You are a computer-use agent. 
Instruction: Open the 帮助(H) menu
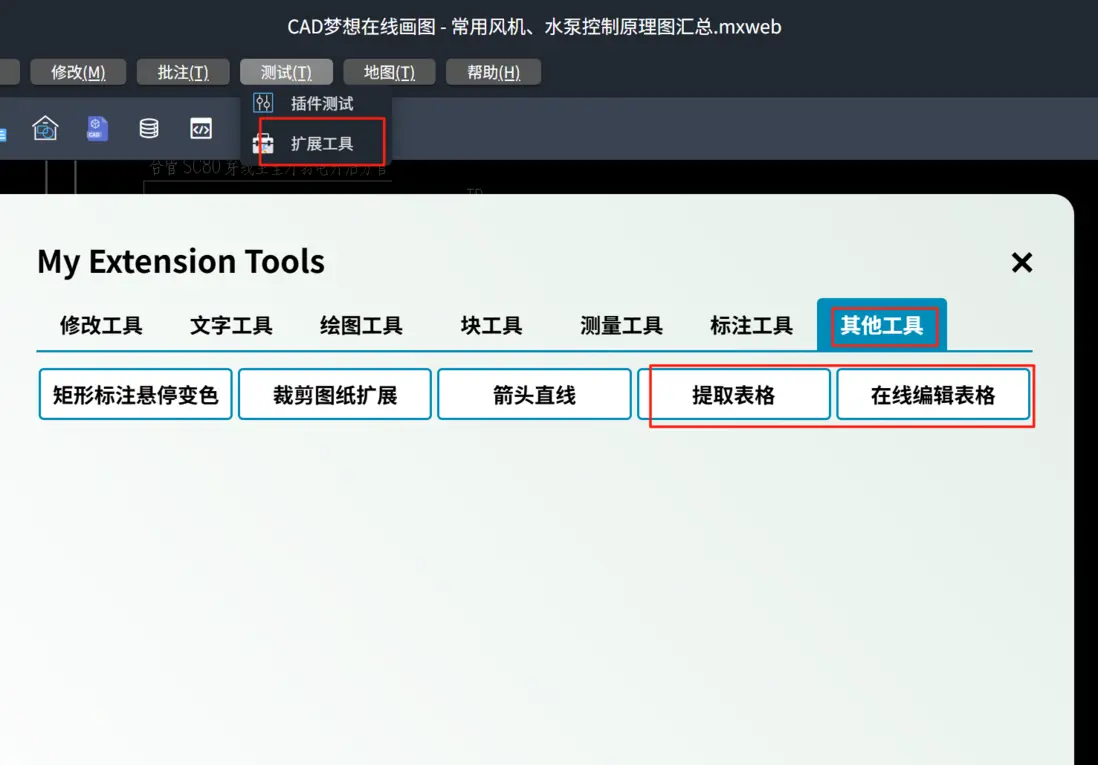tap(493, 72)
